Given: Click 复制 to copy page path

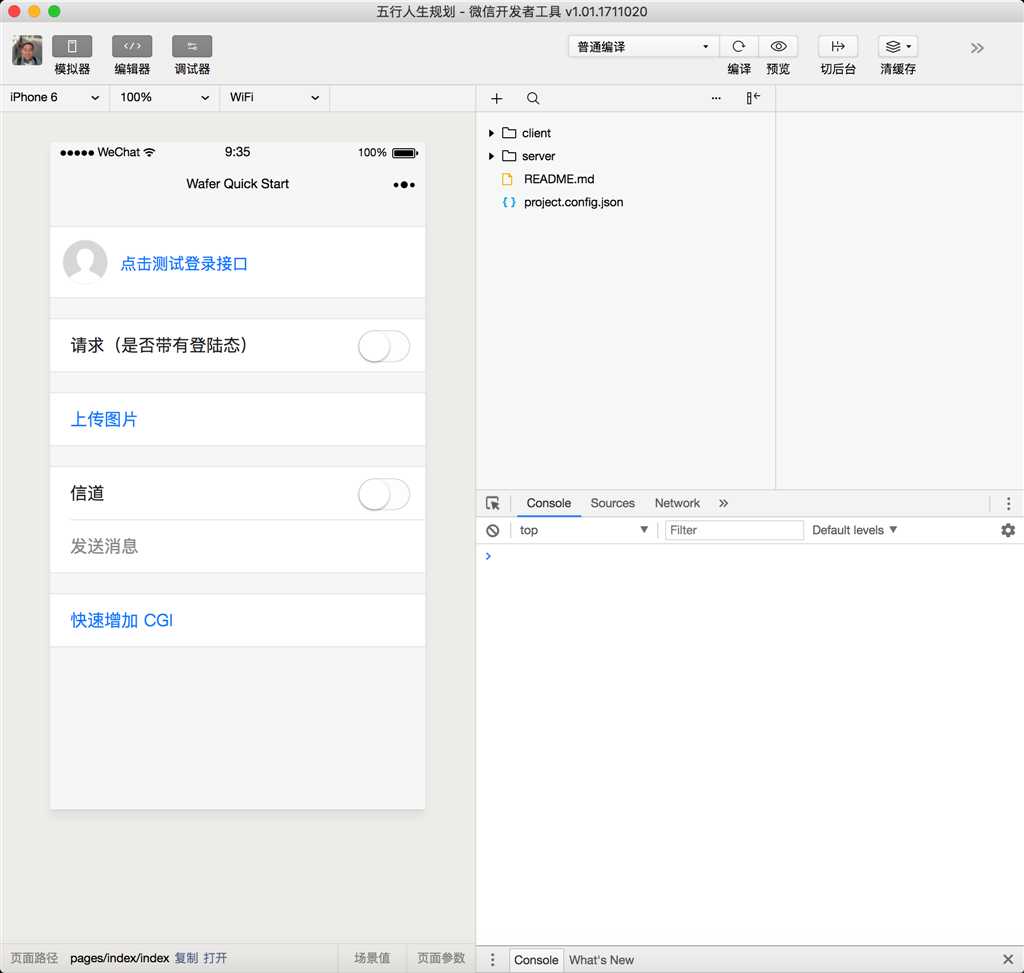Looking at the screenshot, I should (x=186, y=958).
